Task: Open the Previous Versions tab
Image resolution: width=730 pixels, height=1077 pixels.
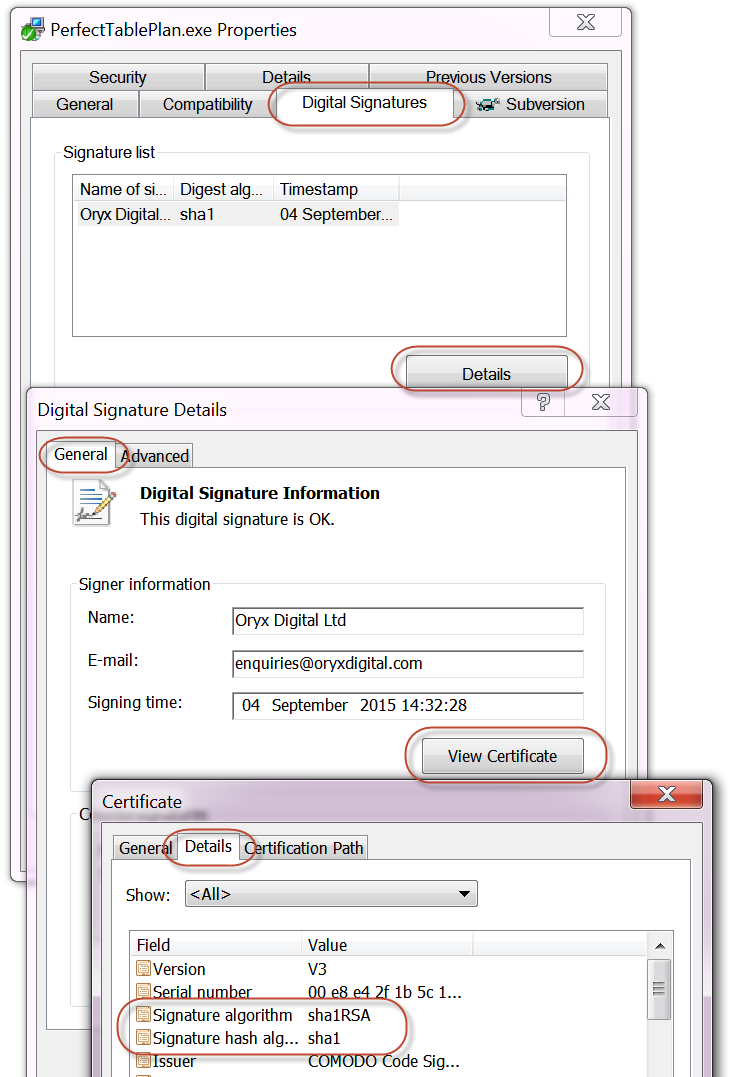Action: click(488, 77)
